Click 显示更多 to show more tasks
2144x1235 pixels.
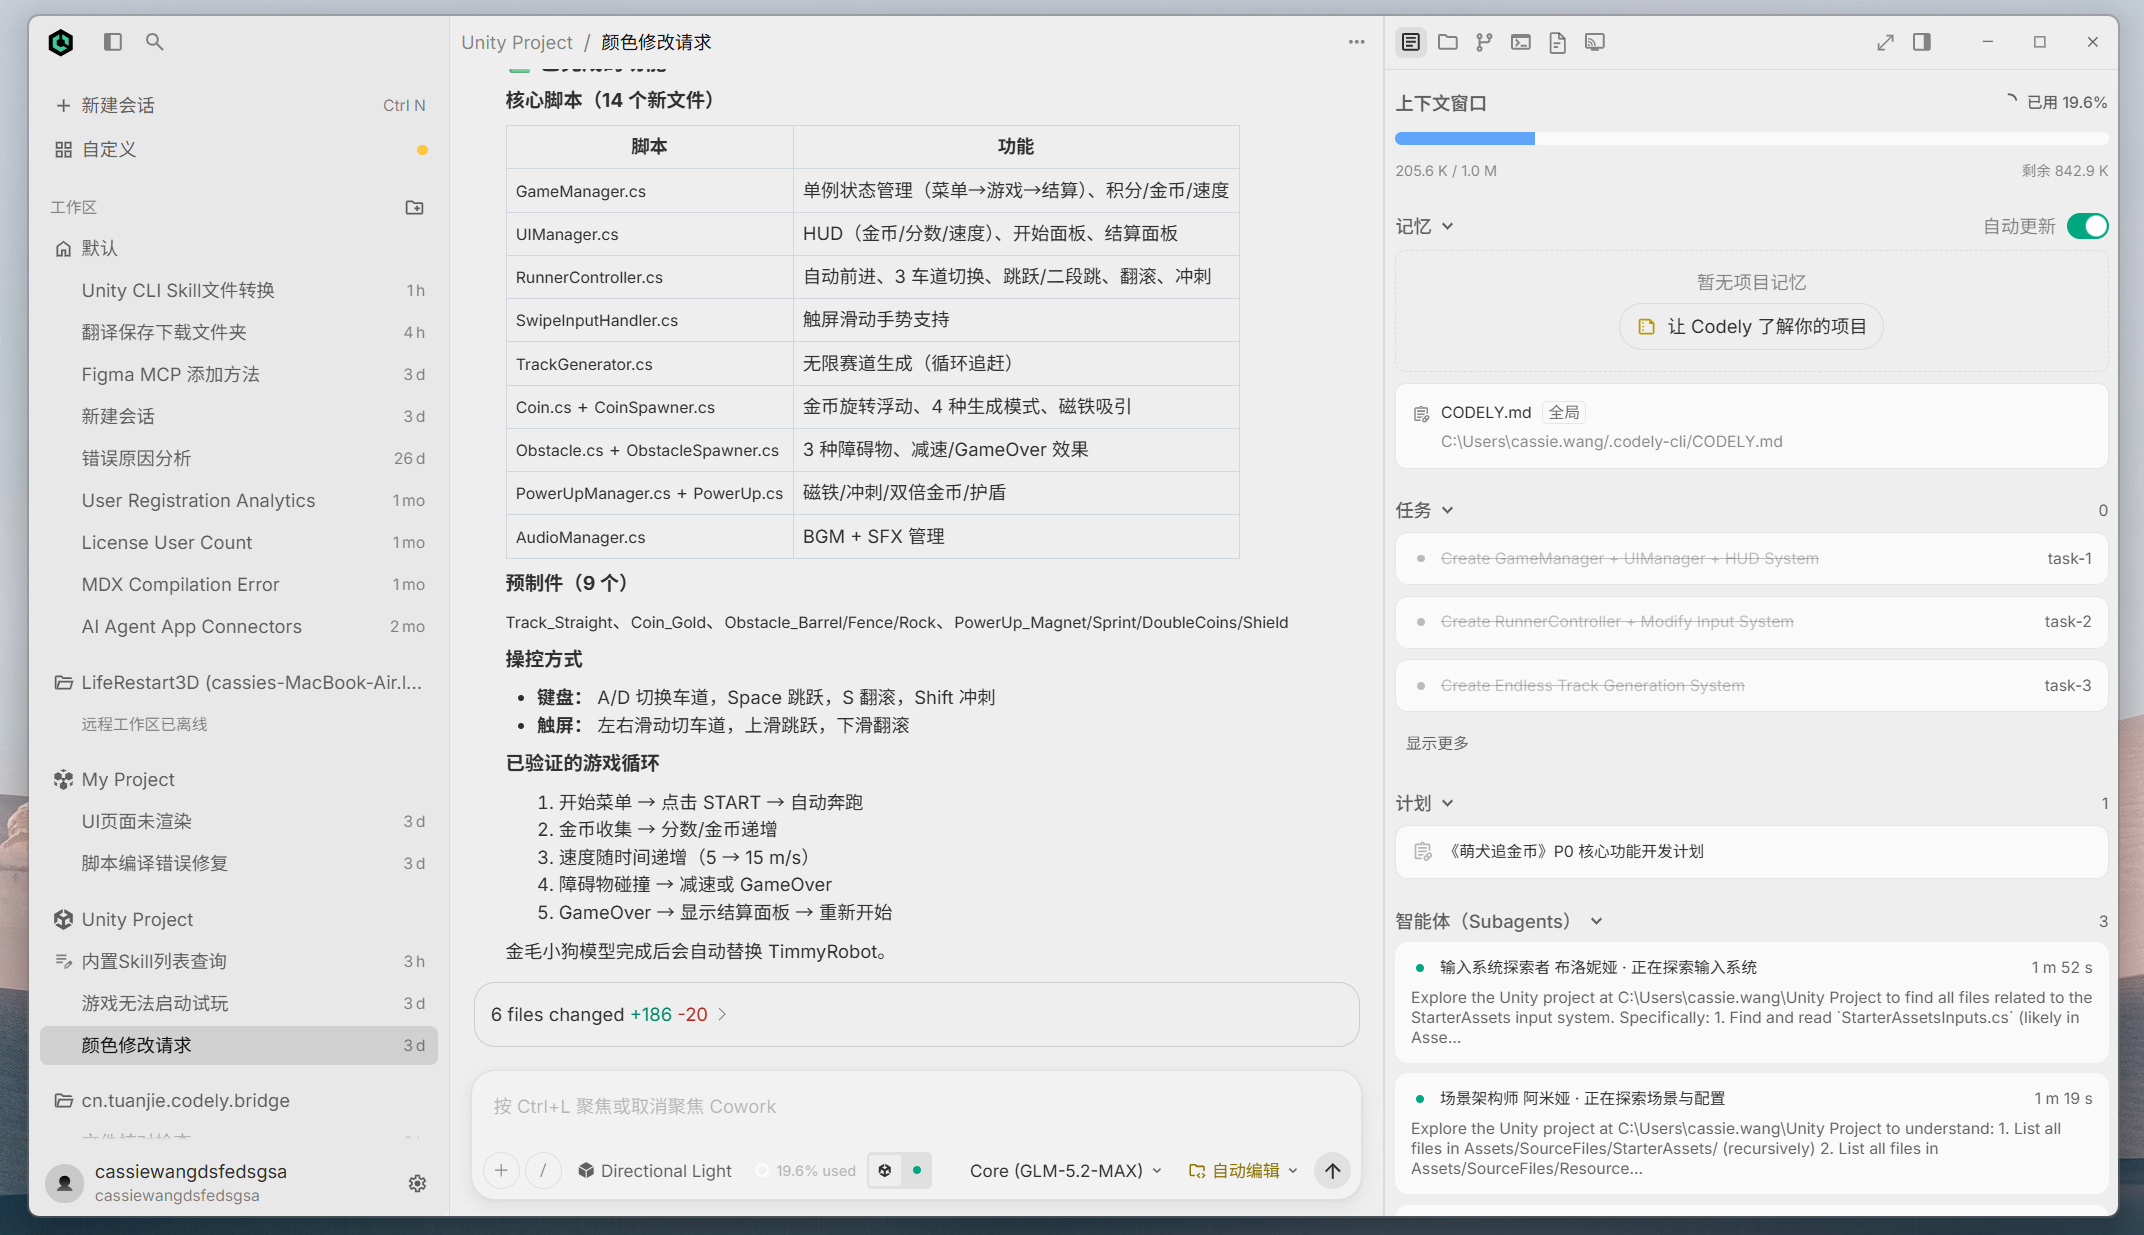1437,743
